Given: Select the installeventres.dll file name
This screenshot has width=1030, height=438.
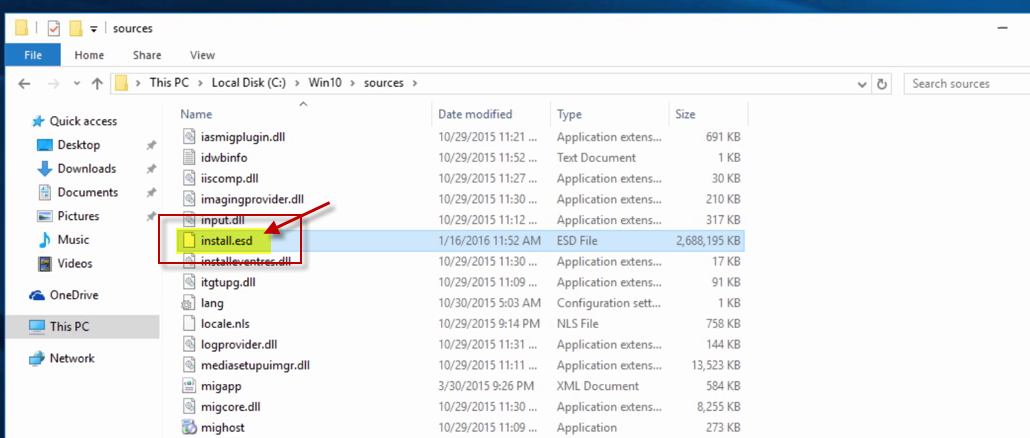Looking at the screenshot, I should (246, 261).
